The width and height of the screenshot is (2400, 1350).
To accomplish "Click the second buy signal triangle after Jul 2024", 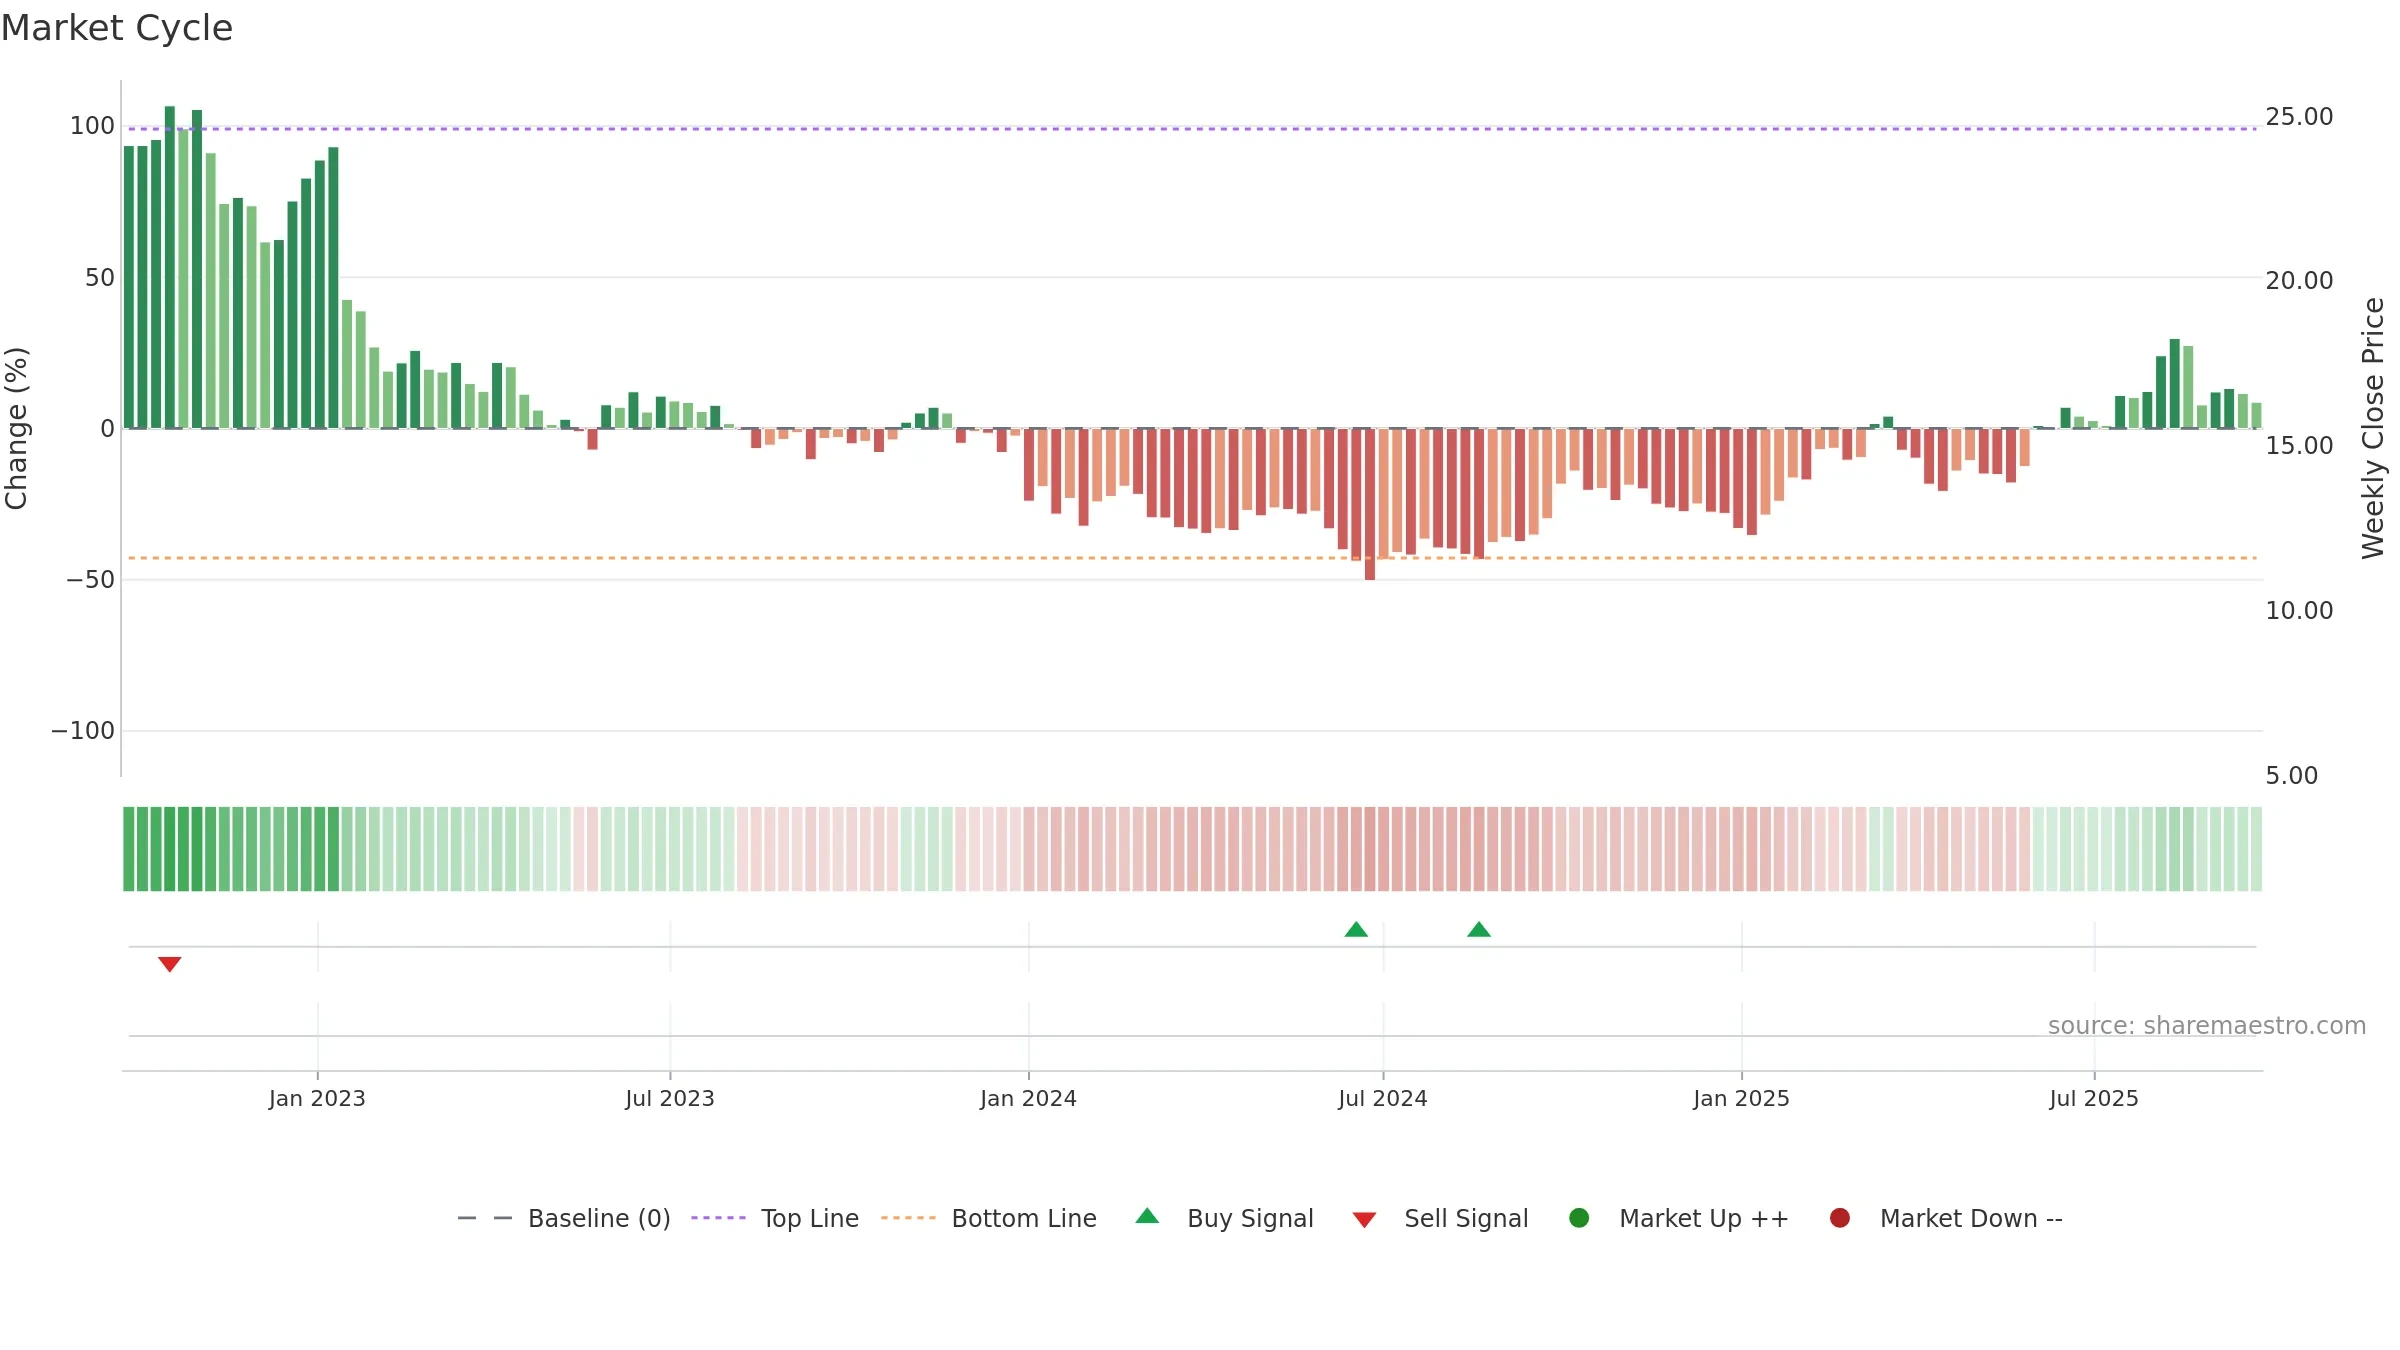I will click(x=1479, y=929).
